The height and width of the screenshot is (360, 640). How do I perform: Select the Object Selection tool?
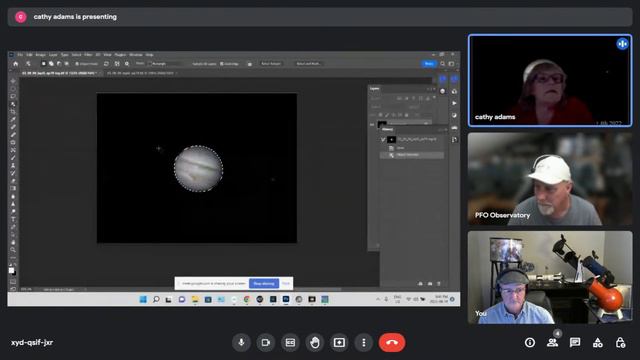point(13,104)
